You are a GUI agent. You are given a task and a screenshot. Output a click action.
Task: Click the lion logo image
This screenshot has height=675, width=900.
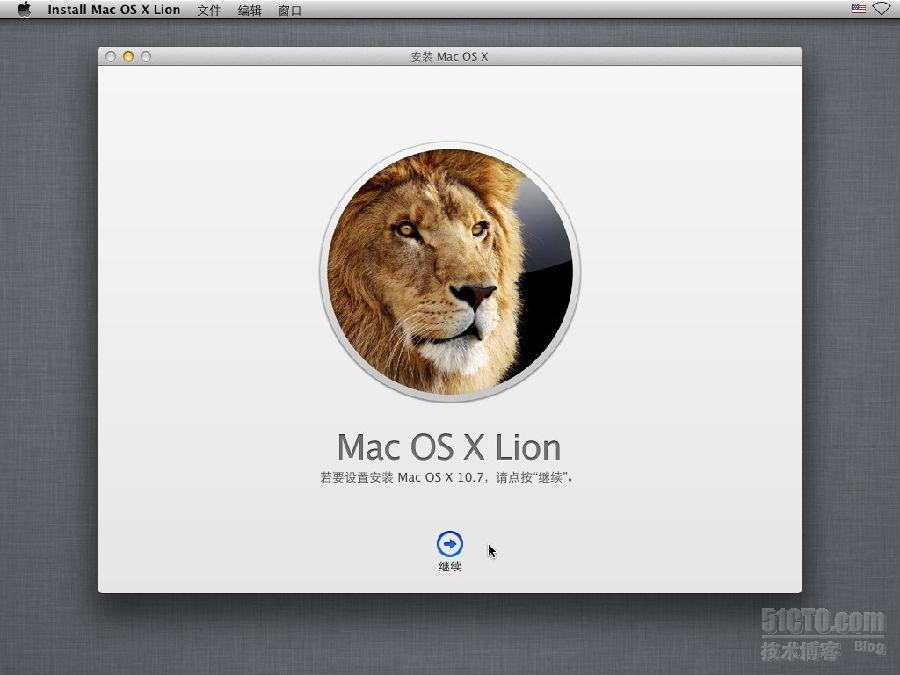click(450, 271)
